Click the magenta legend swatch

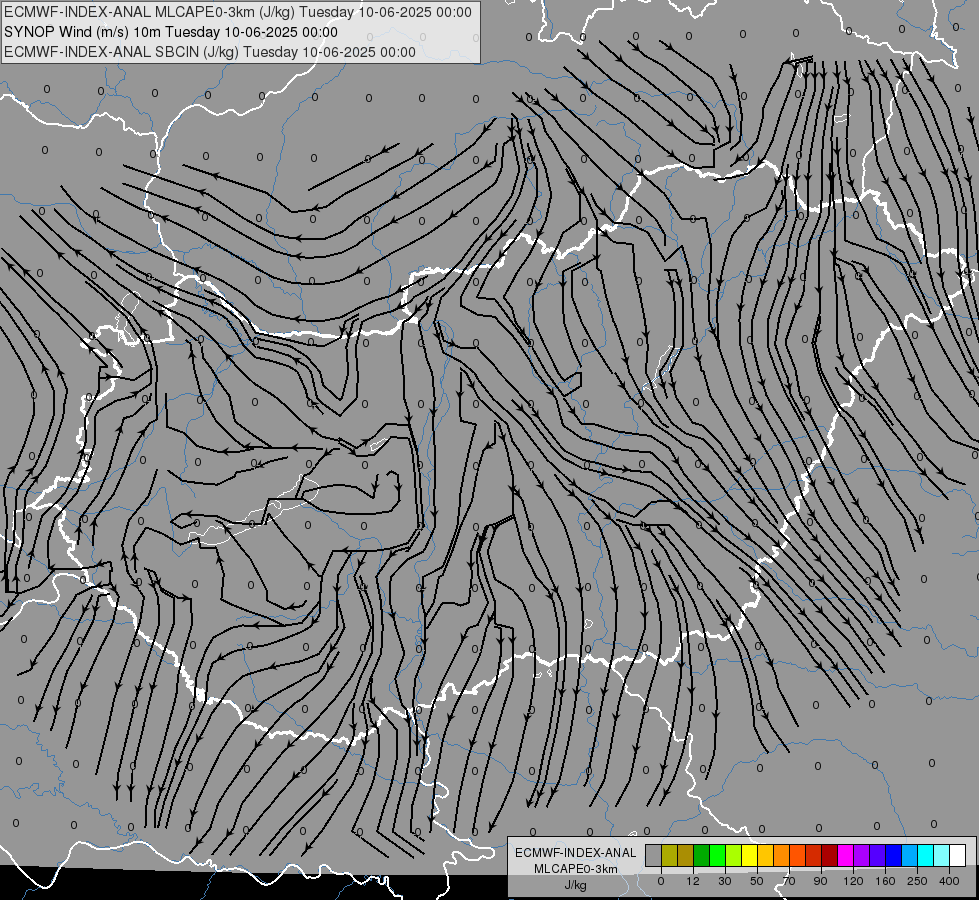click(846, 855)
